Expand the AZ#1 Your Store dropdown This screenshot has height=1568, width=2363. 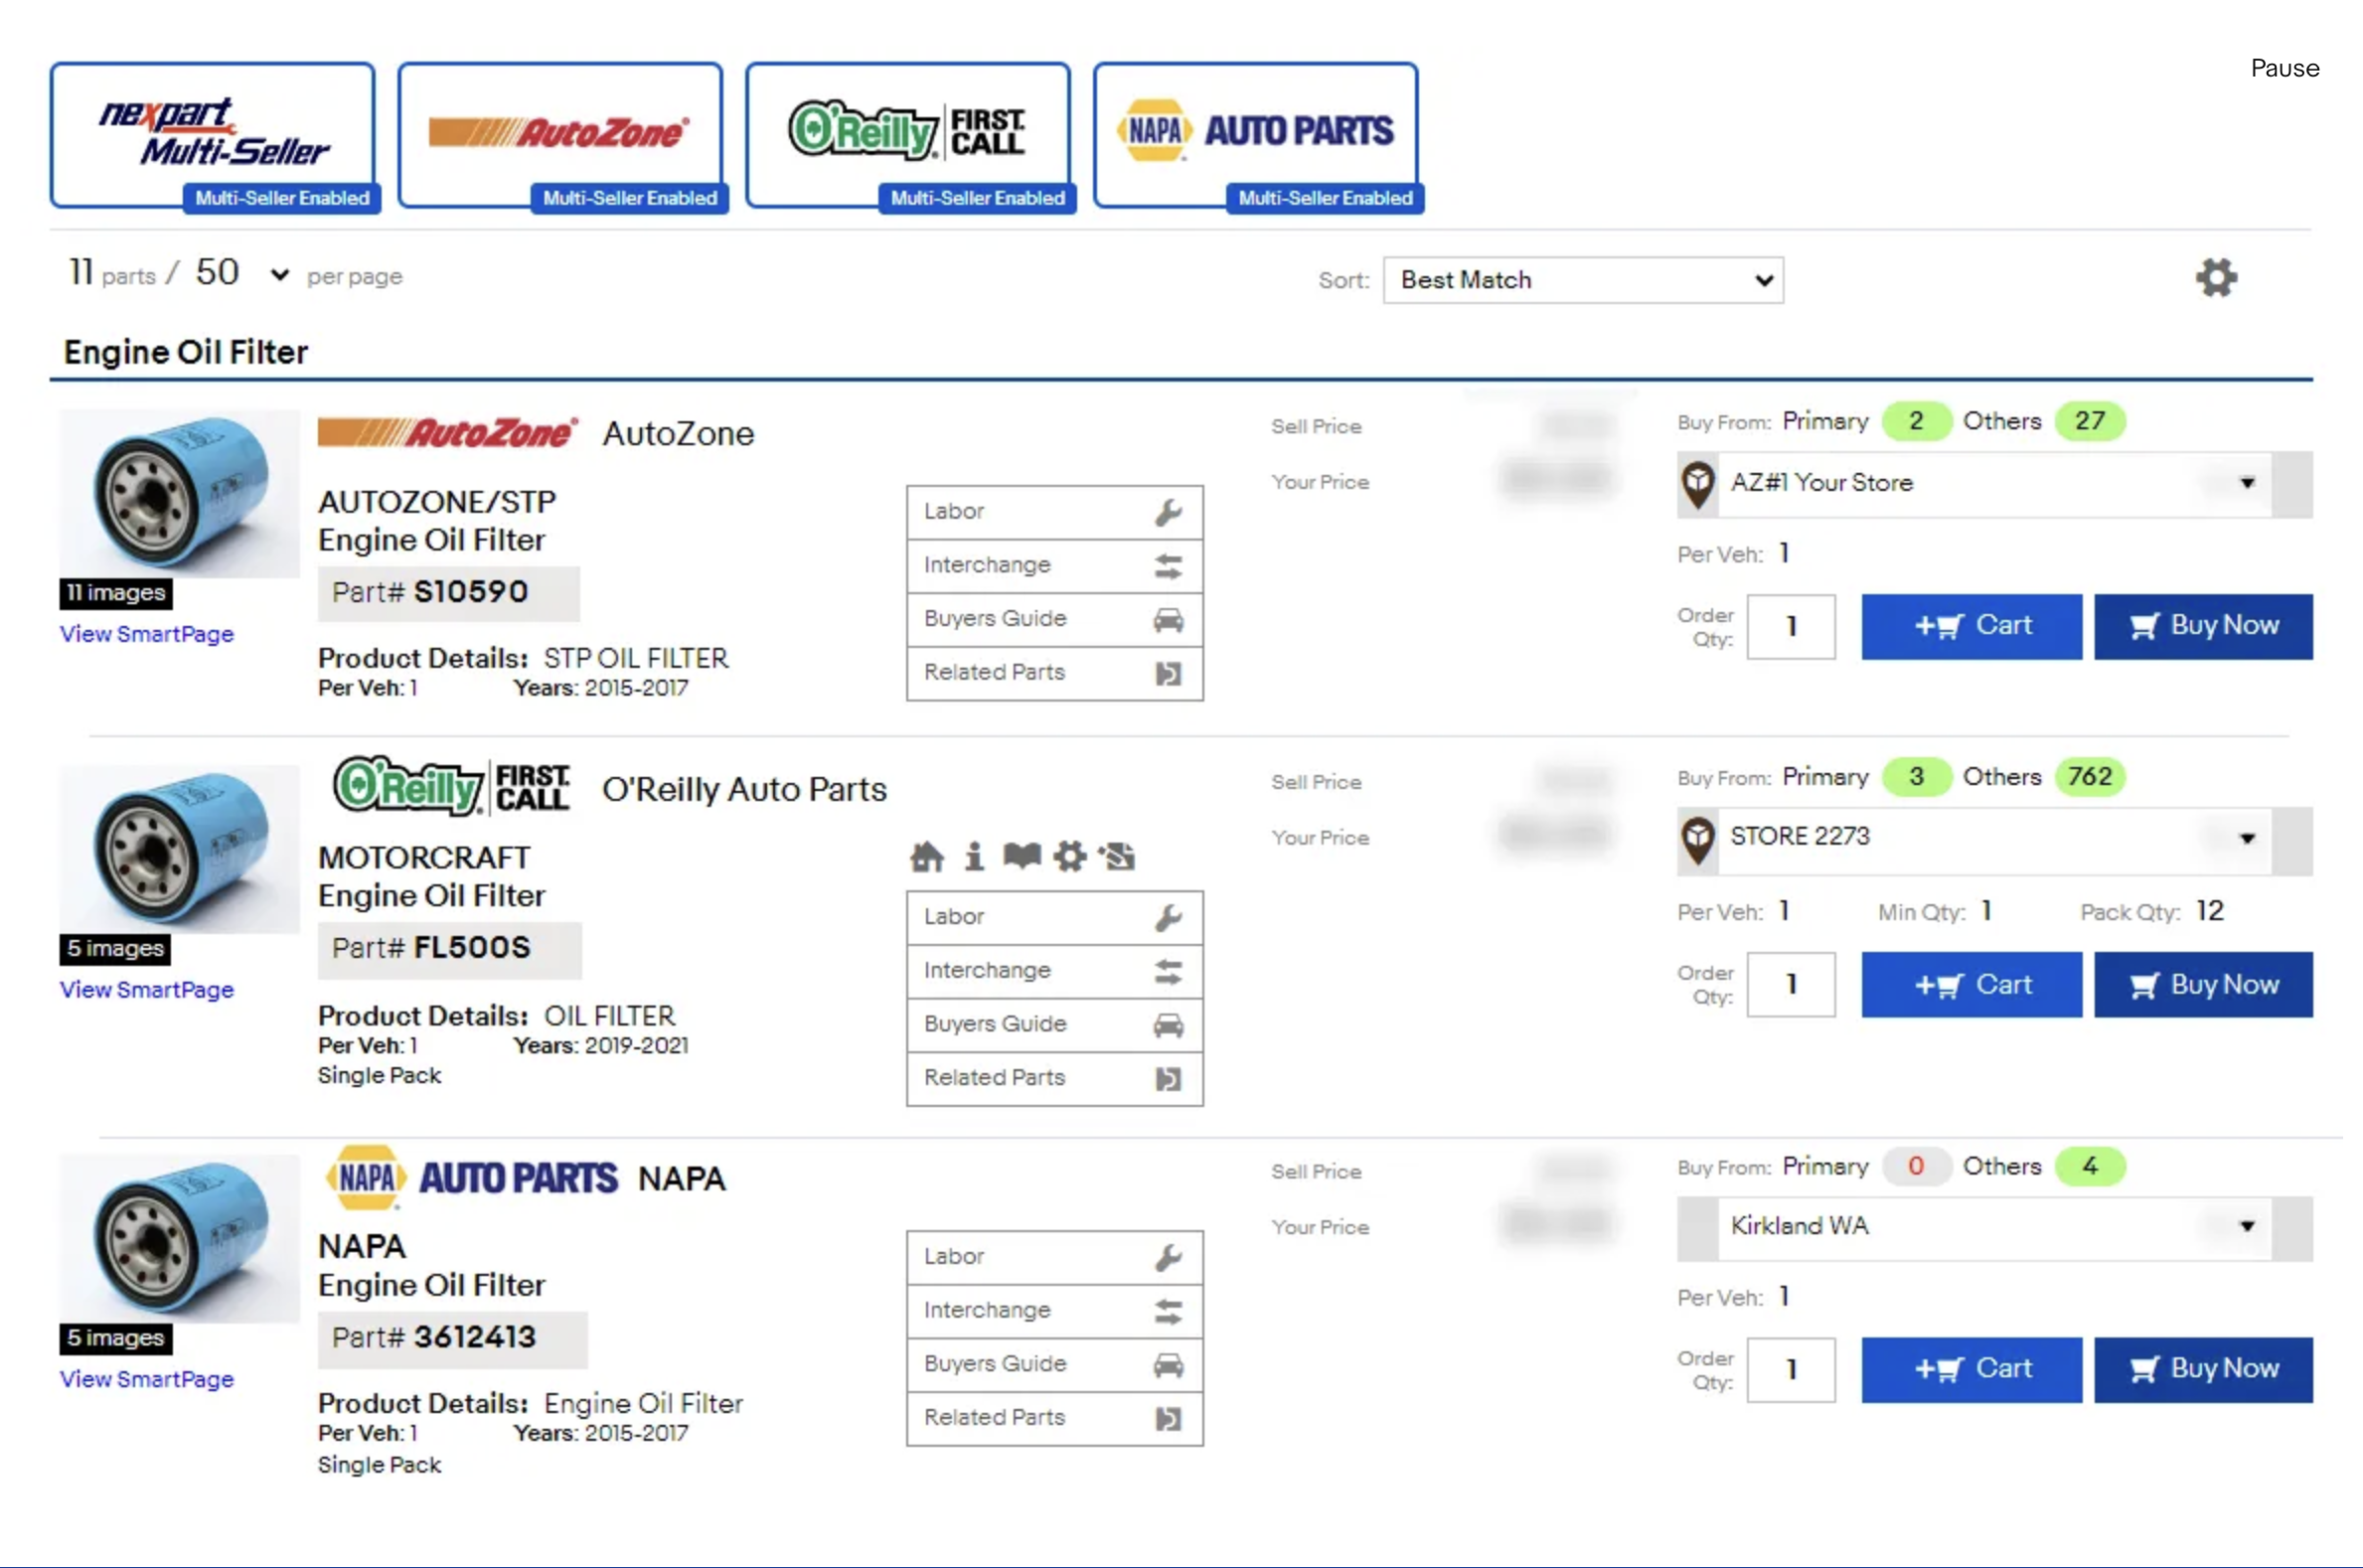[1995, 484]
